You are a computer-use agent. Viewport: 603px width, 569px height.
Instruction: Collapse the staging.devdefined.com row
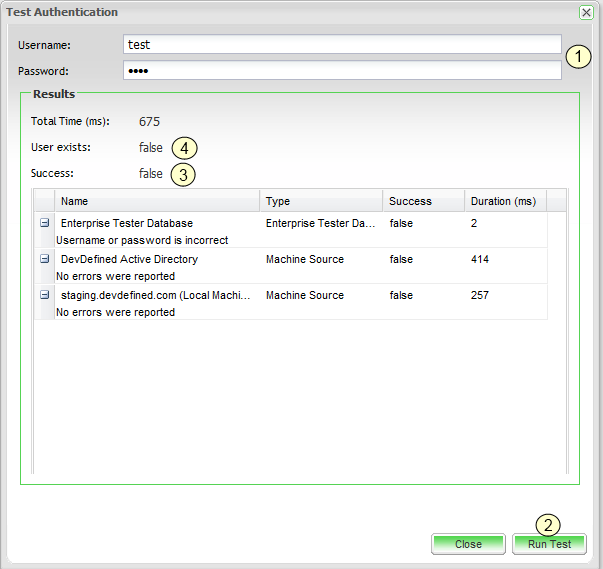click(x=44, y=295)
